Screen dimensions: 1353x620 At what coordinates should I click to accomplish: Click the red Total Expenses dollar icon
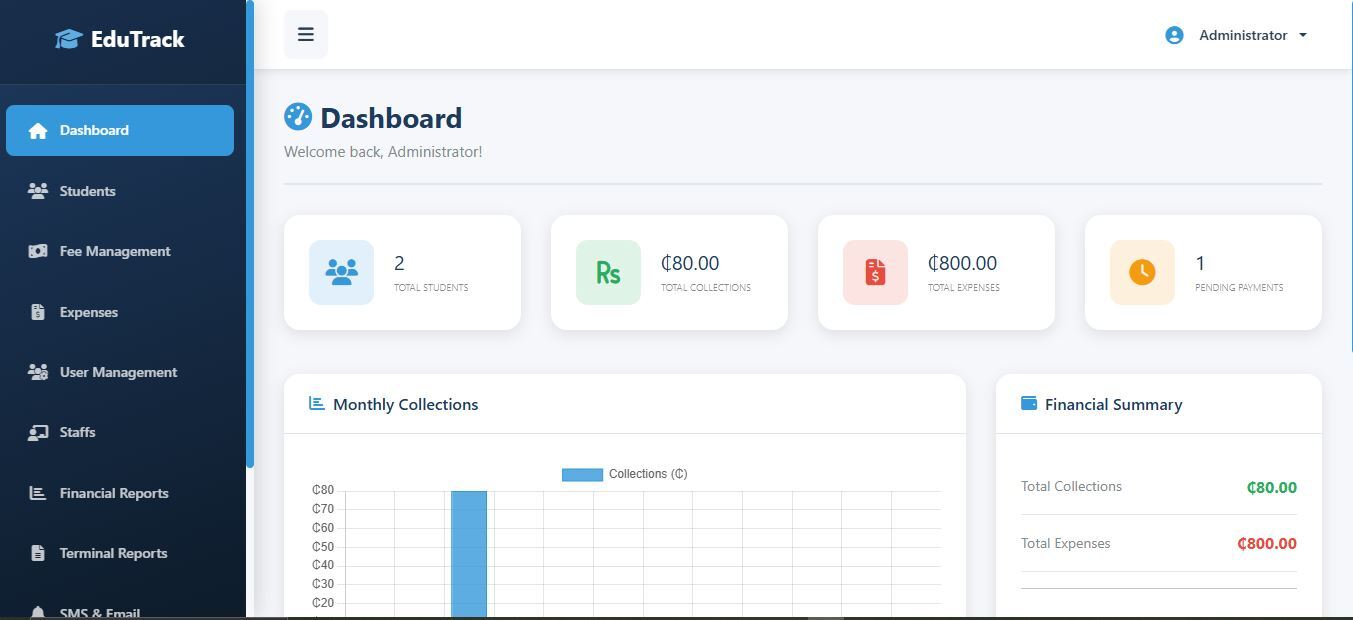(875, 272)
